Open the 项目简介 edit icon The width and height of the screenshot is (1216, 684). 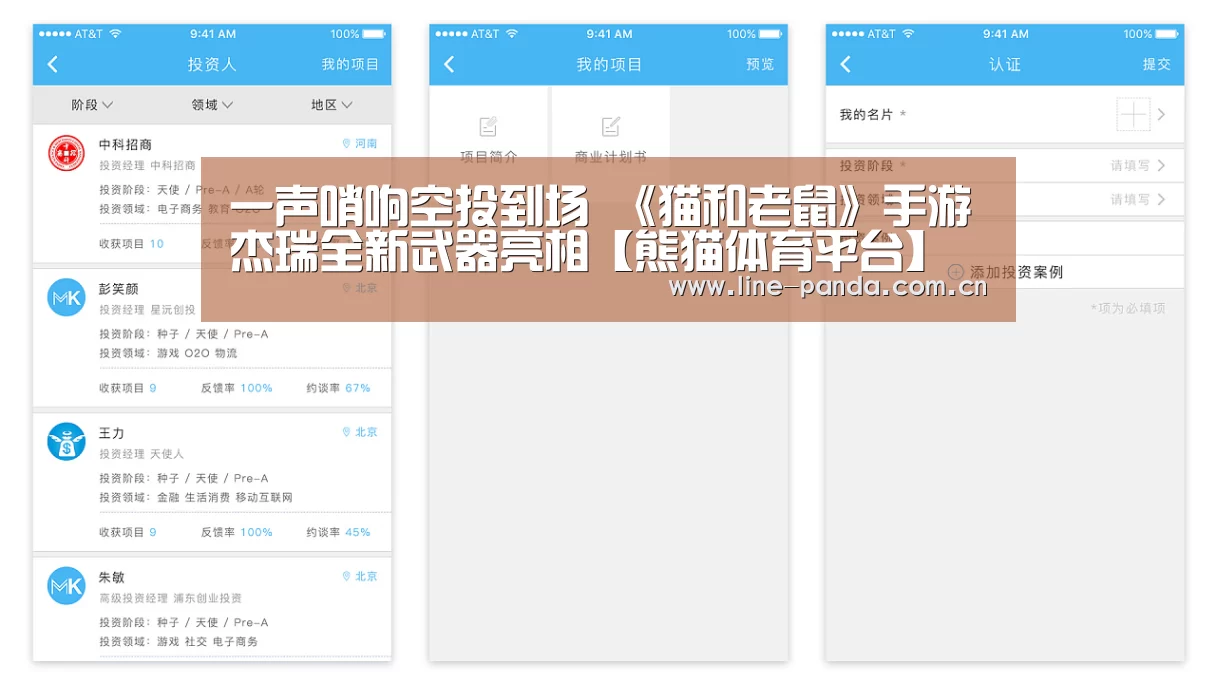coord(488,126)
